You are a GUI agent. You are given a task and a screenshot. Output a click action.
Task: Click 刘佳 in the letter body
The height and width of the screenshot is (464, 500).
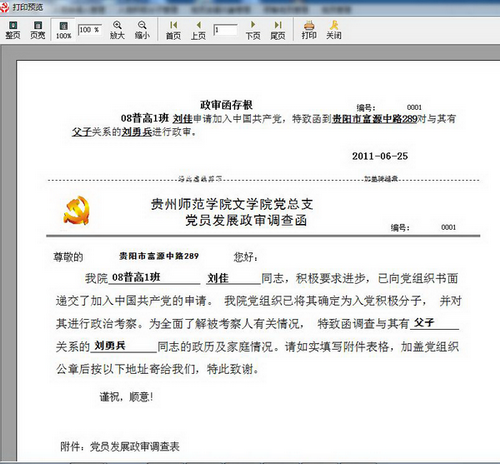pyautogui.click(x=218, y=278)
